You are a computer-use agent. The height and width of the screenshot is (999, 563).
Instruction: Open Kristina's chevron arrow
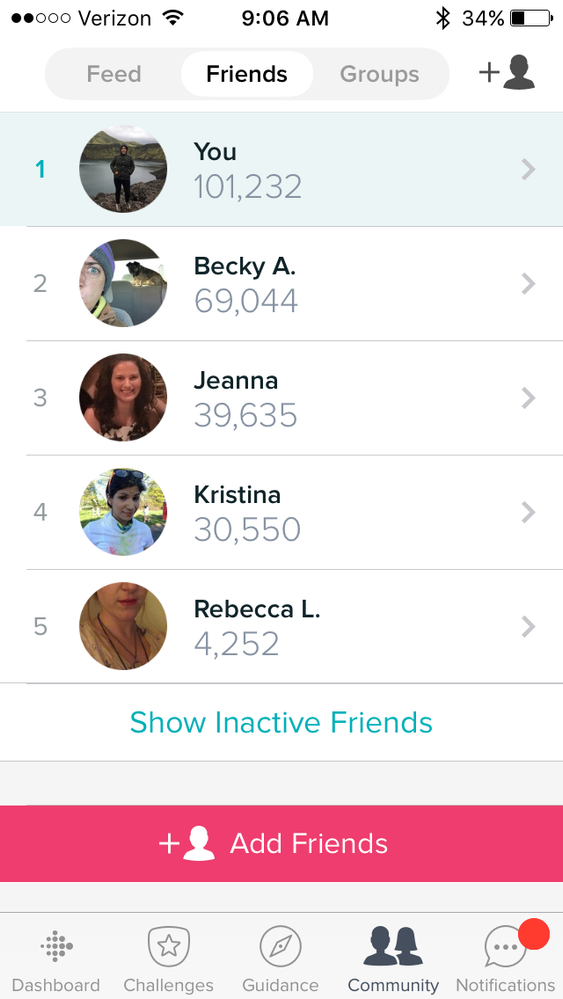[529, 512]
